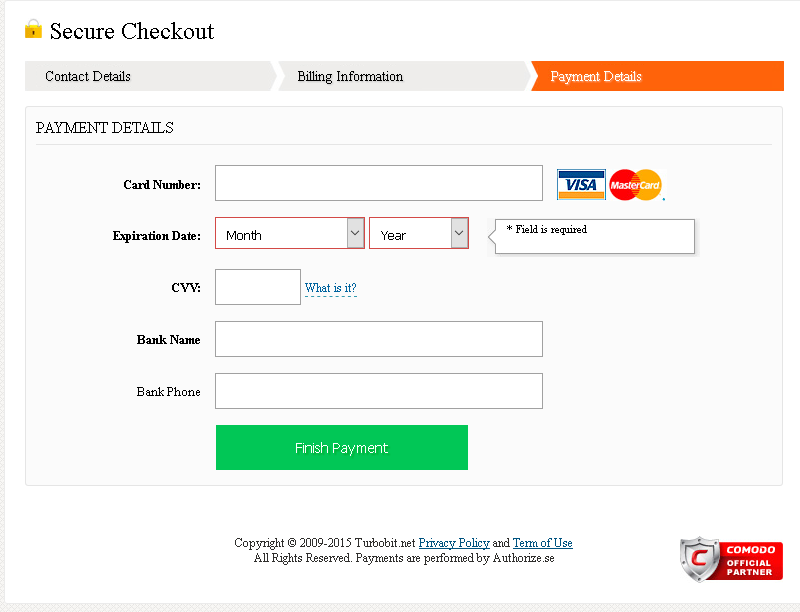Switch to the Billing Information step
800x612 pixels.
tap(350, 76)
